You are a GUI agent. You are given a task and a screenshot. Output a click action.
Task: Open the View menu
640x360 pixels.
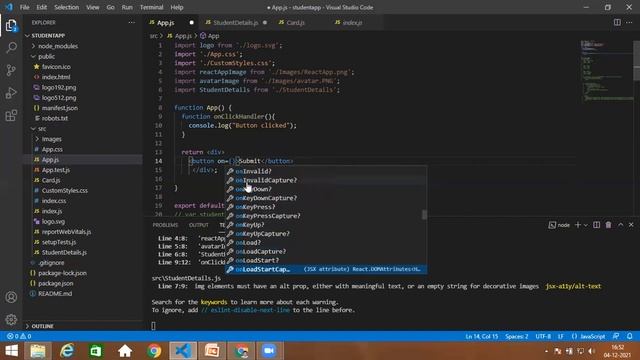tap(93, 7)
